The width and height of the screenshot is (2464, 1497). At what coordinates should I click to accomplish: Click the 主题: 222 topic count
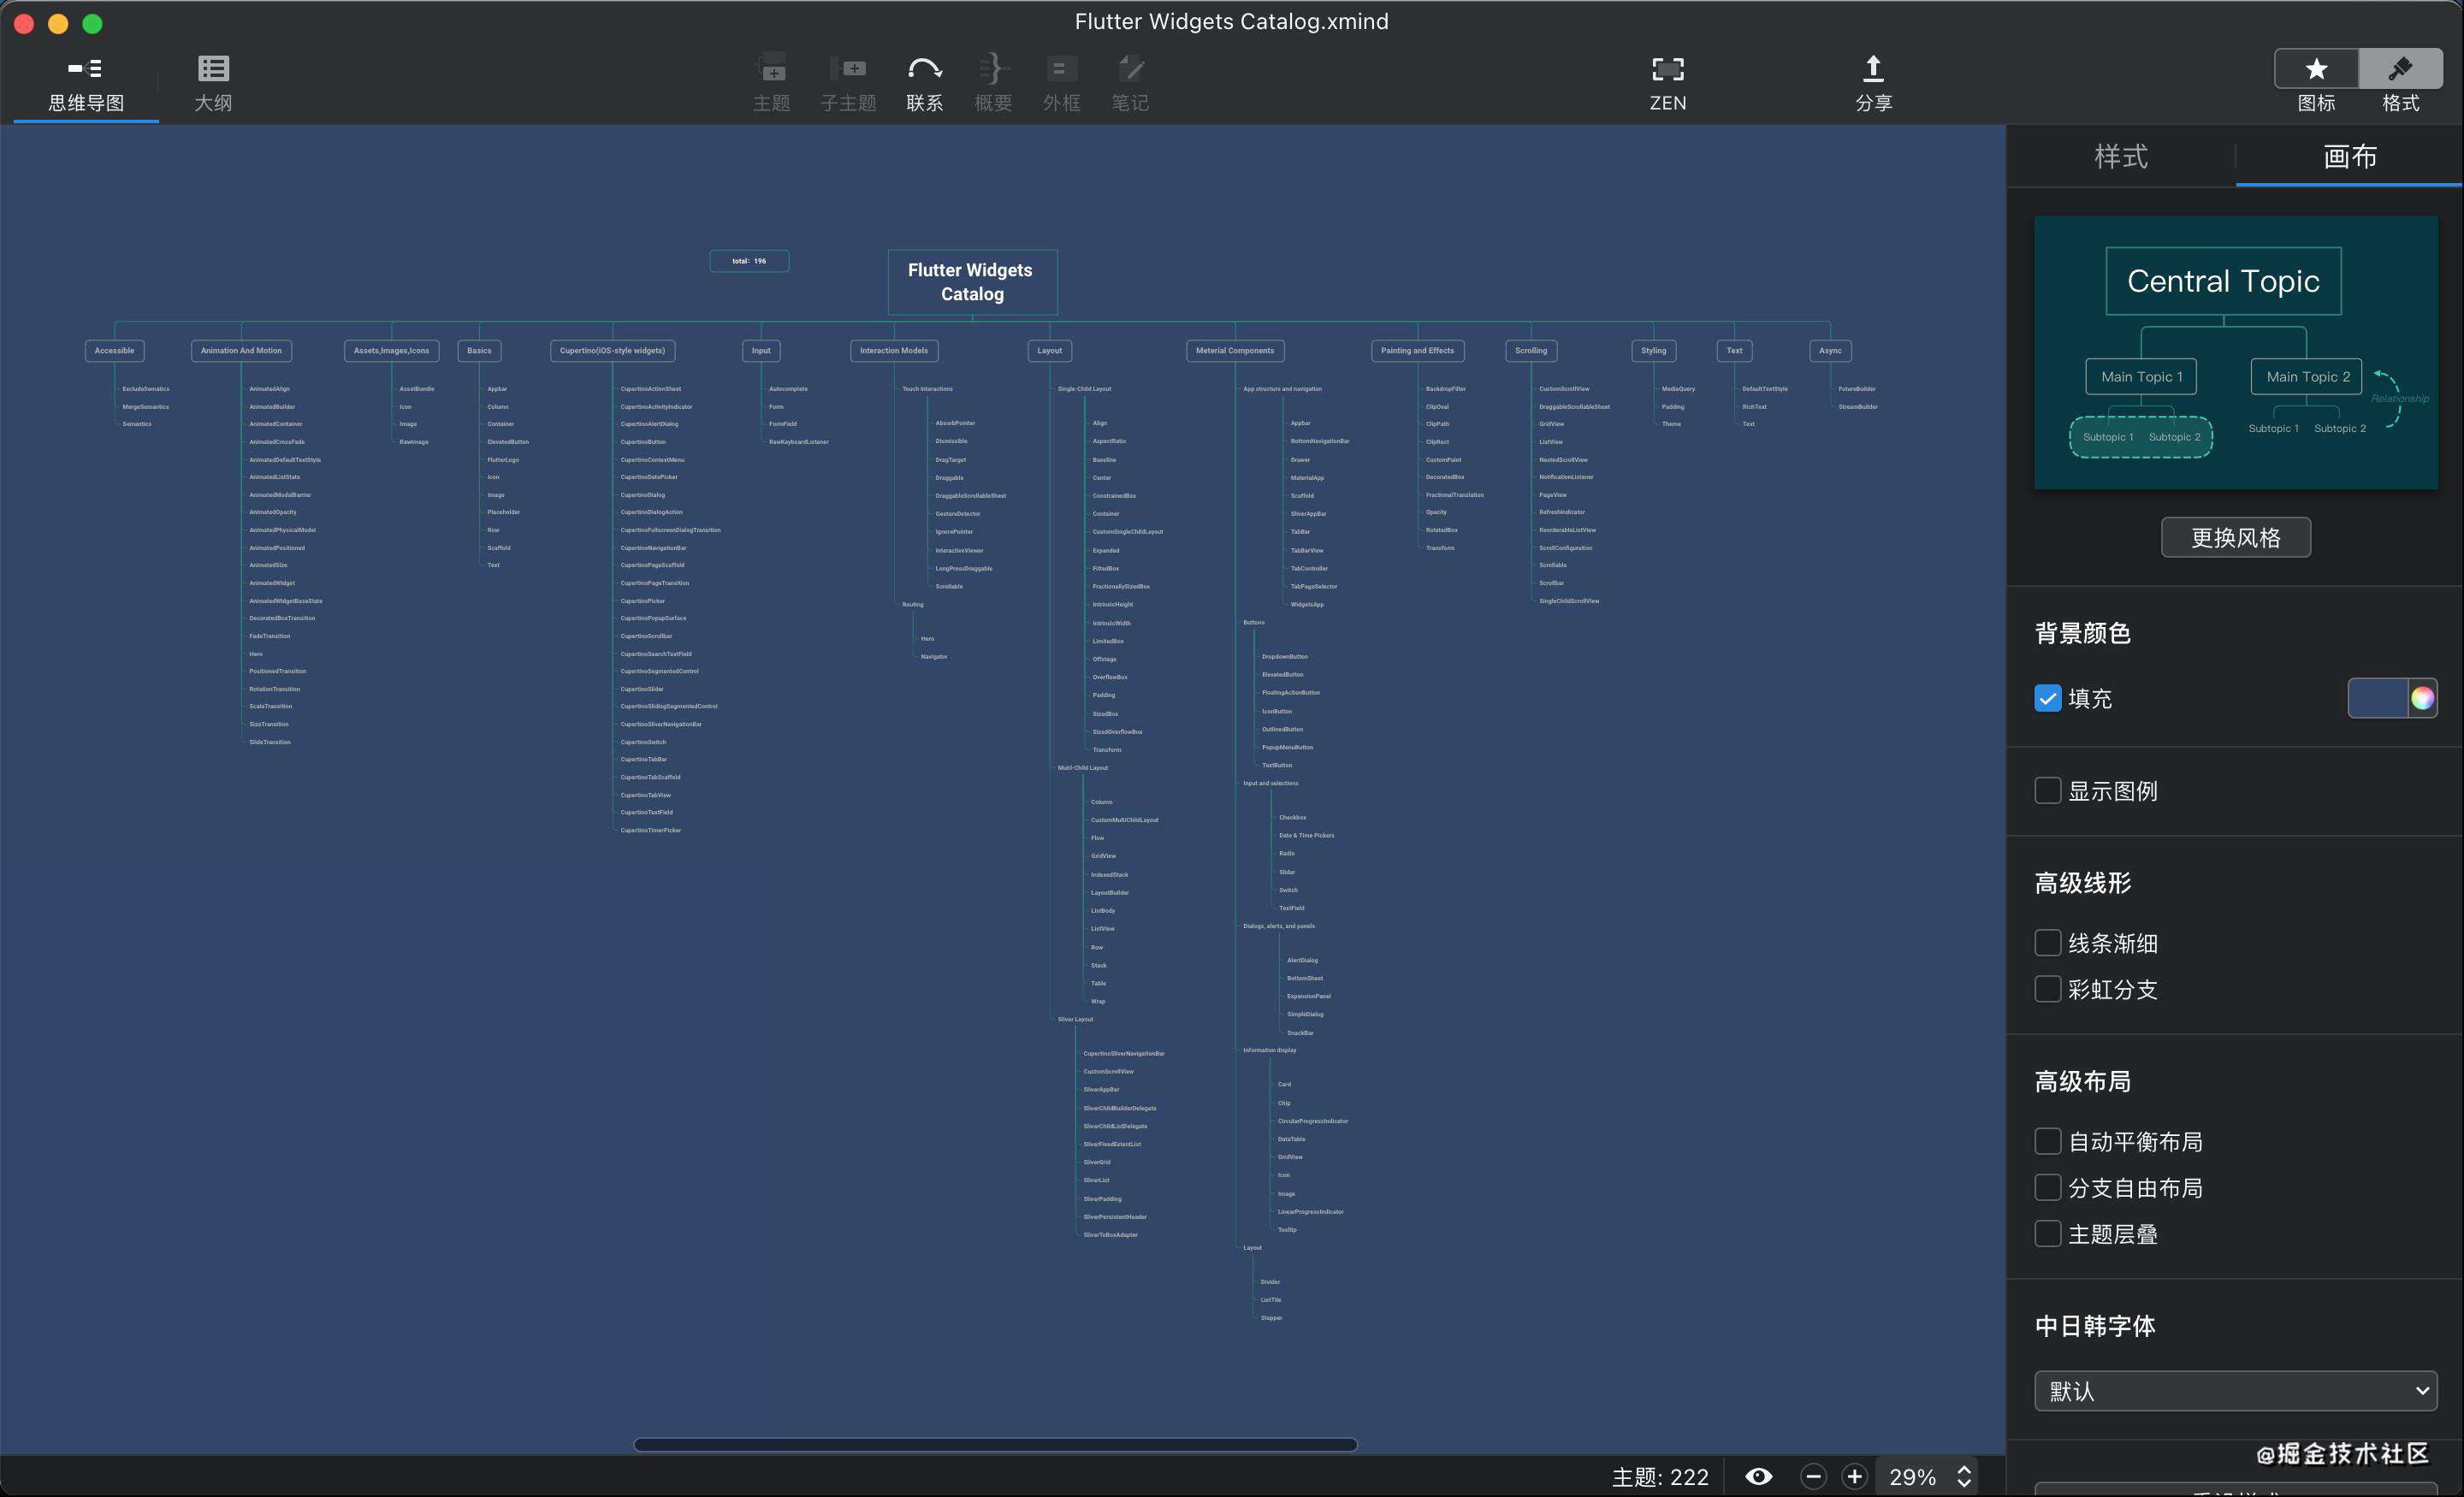click(x=1660, y=1476)
